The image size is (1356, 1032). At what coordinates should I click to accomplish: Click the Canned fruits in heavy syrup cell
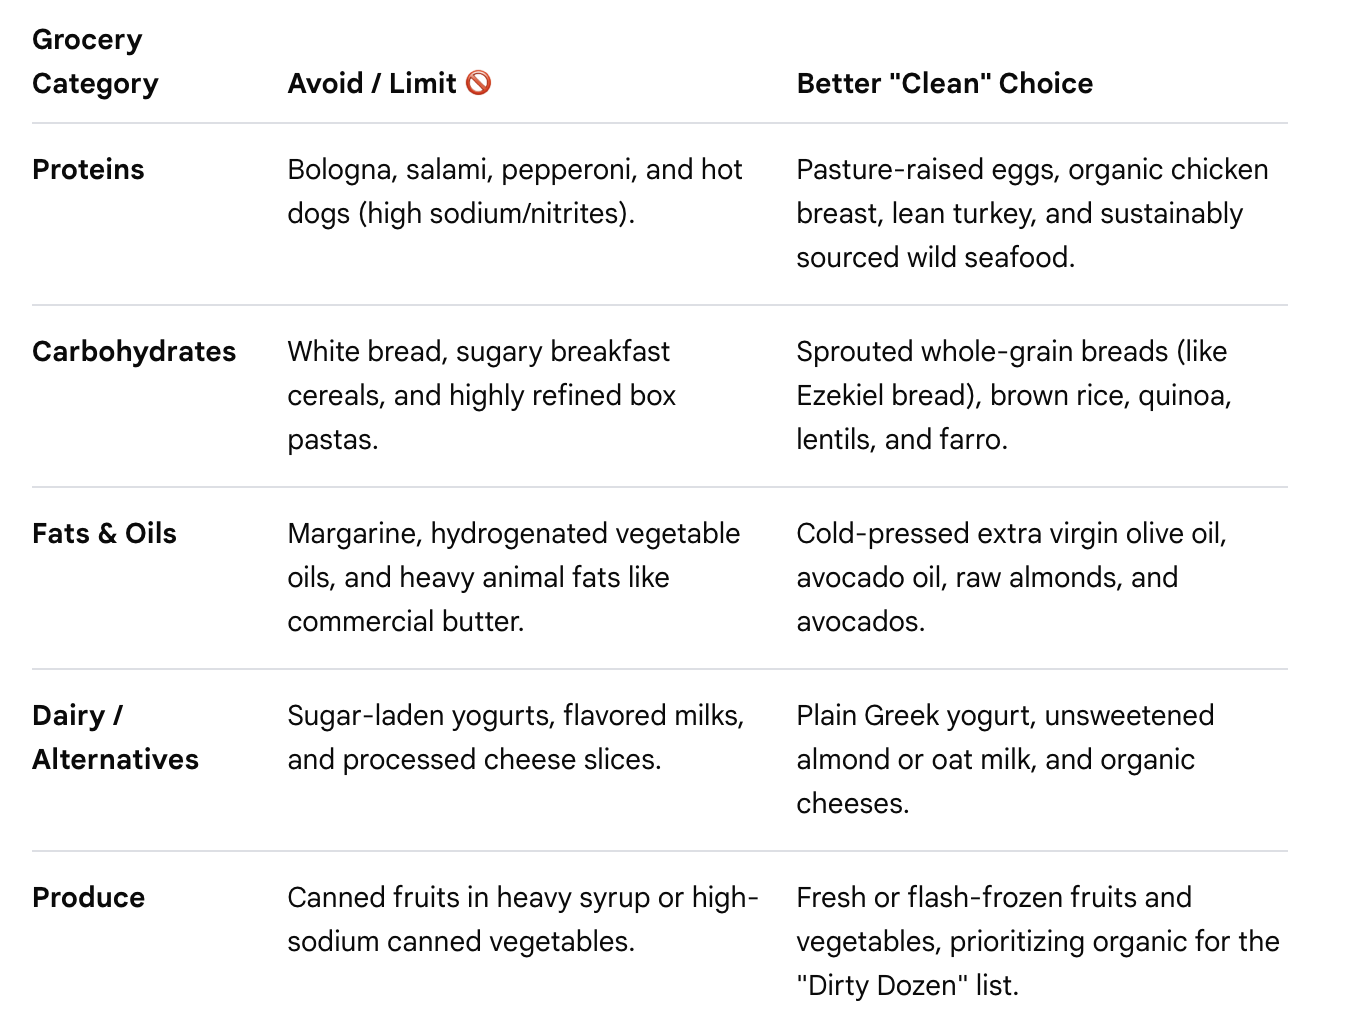523,919
